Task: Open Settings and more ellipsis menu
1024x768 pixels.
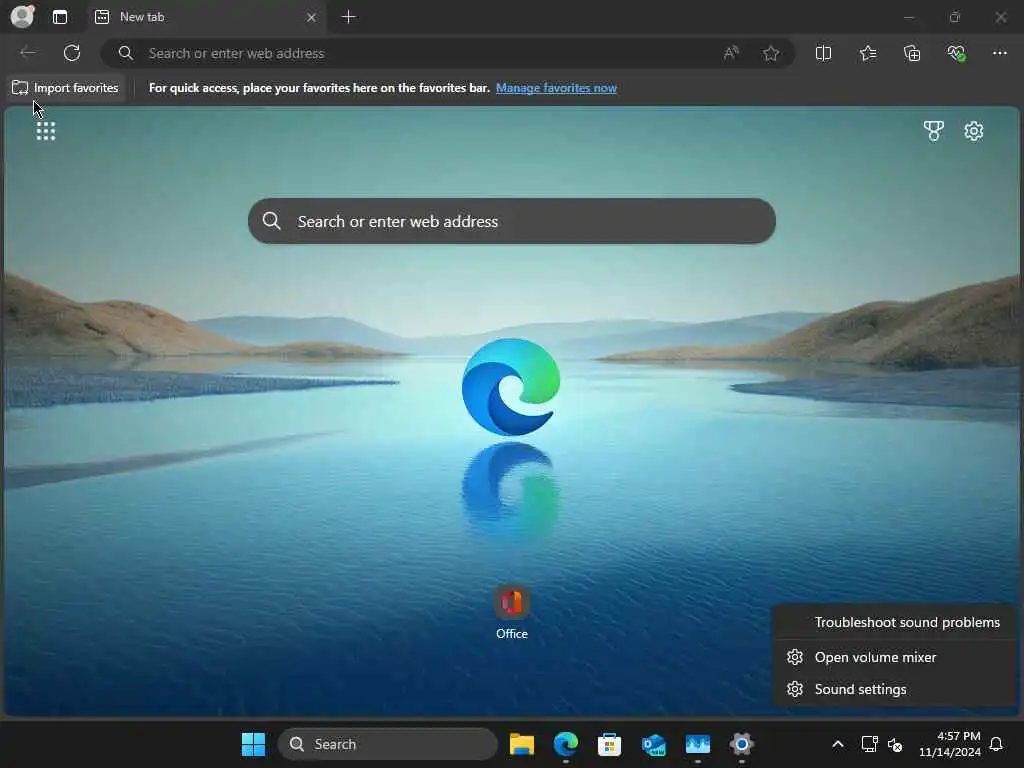Action: [x=1000, y=54]
